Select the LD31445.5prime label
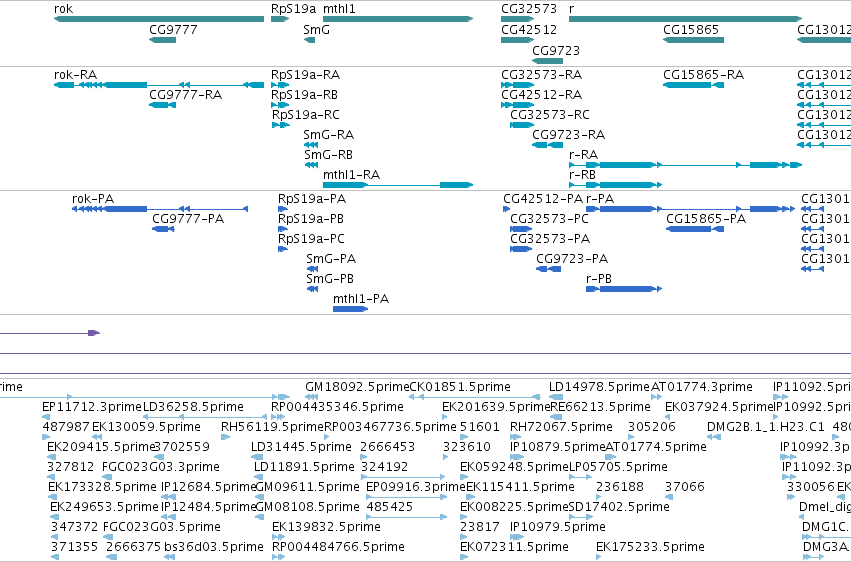The image size is (851, 562). tap(301, 447)
